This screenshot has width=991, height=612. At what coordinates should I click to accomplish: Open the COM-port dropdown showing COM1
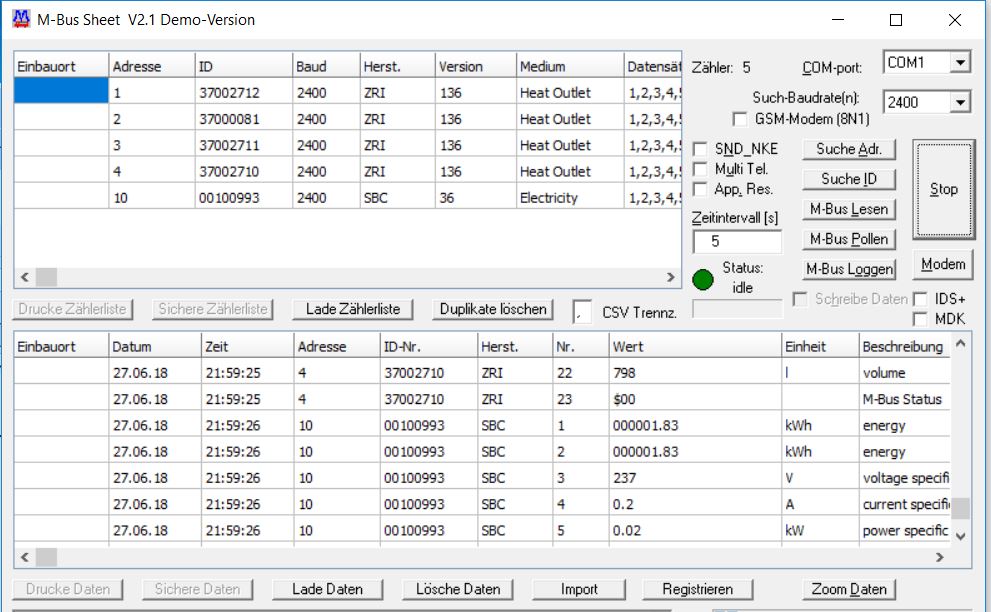click(960, 63)
